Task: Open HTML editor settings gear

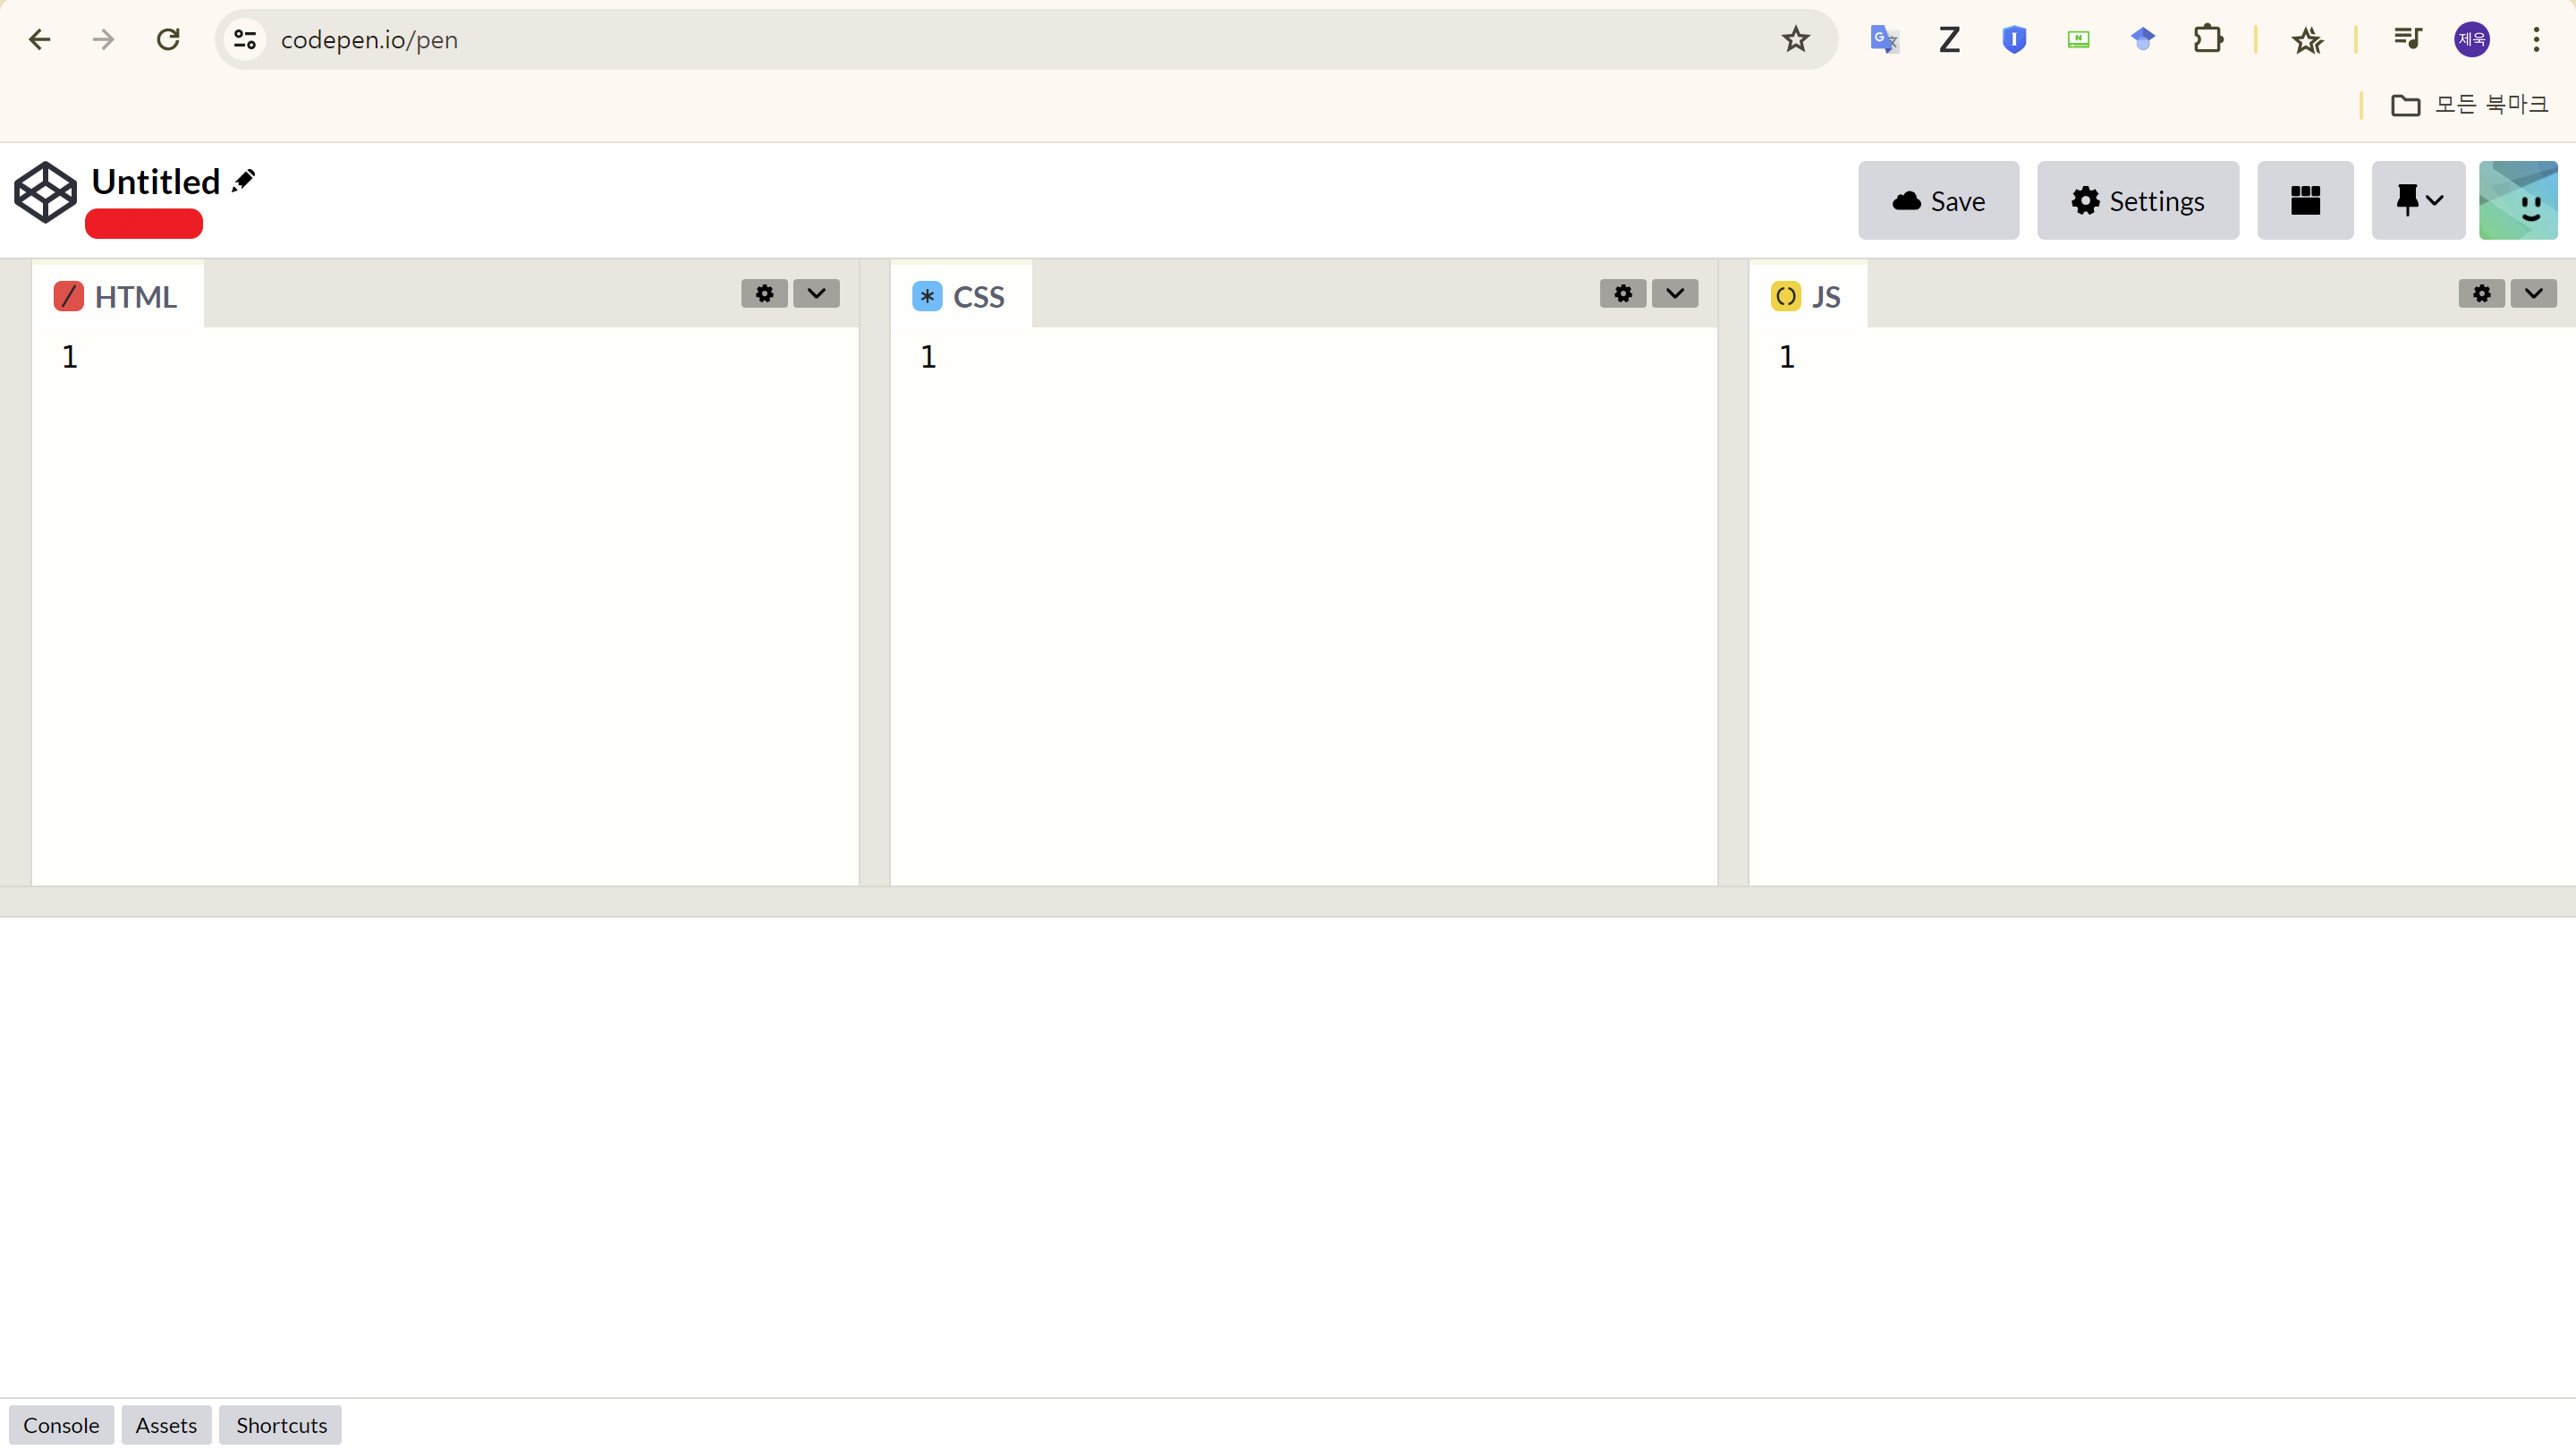Action: 764,293
